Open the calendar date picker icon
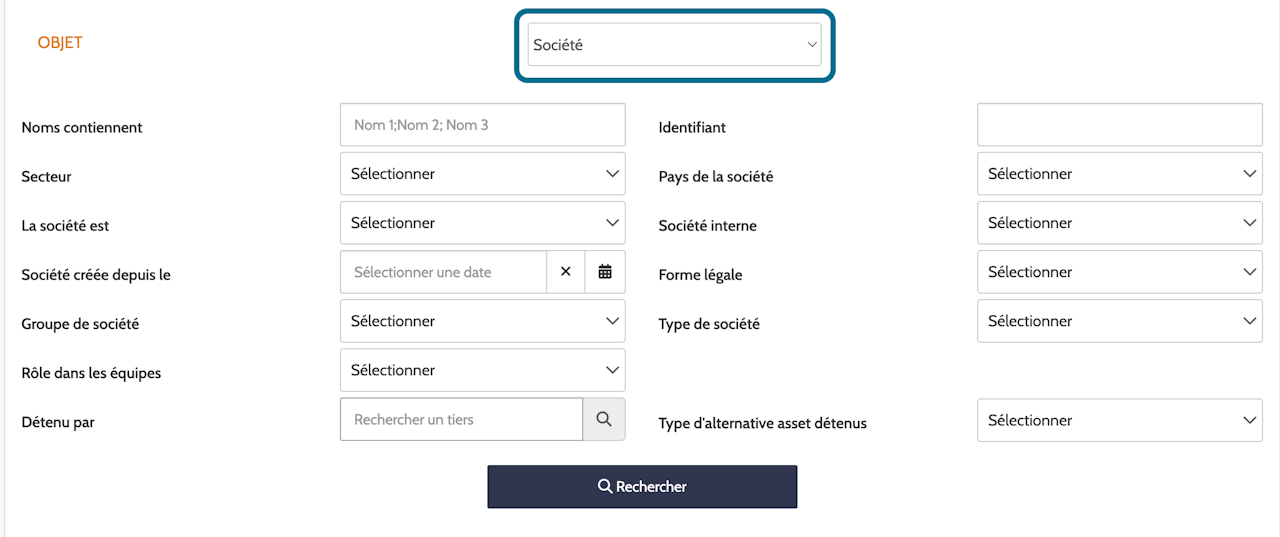 tap(605, 272)
